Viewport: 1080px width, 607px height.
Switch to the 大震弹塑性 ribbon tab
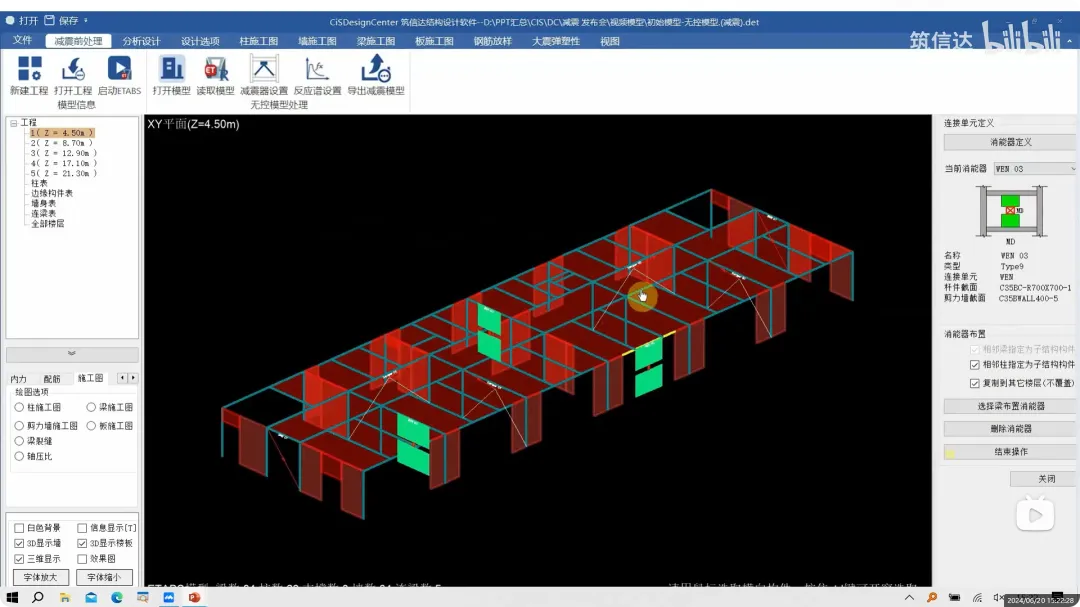555,41
